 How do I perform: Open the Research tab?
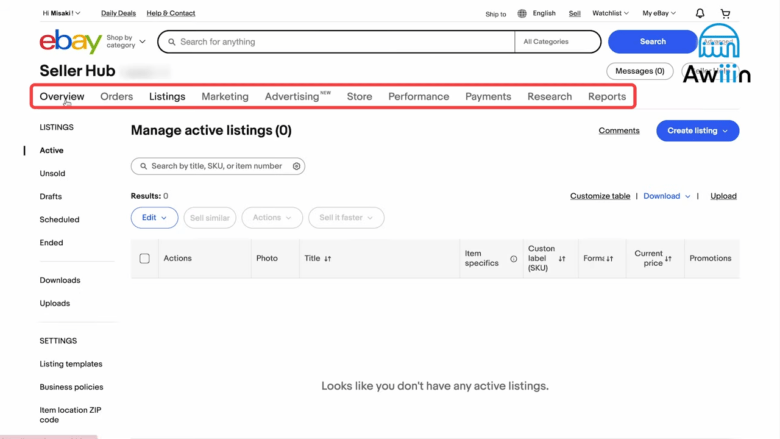(549, 96)
